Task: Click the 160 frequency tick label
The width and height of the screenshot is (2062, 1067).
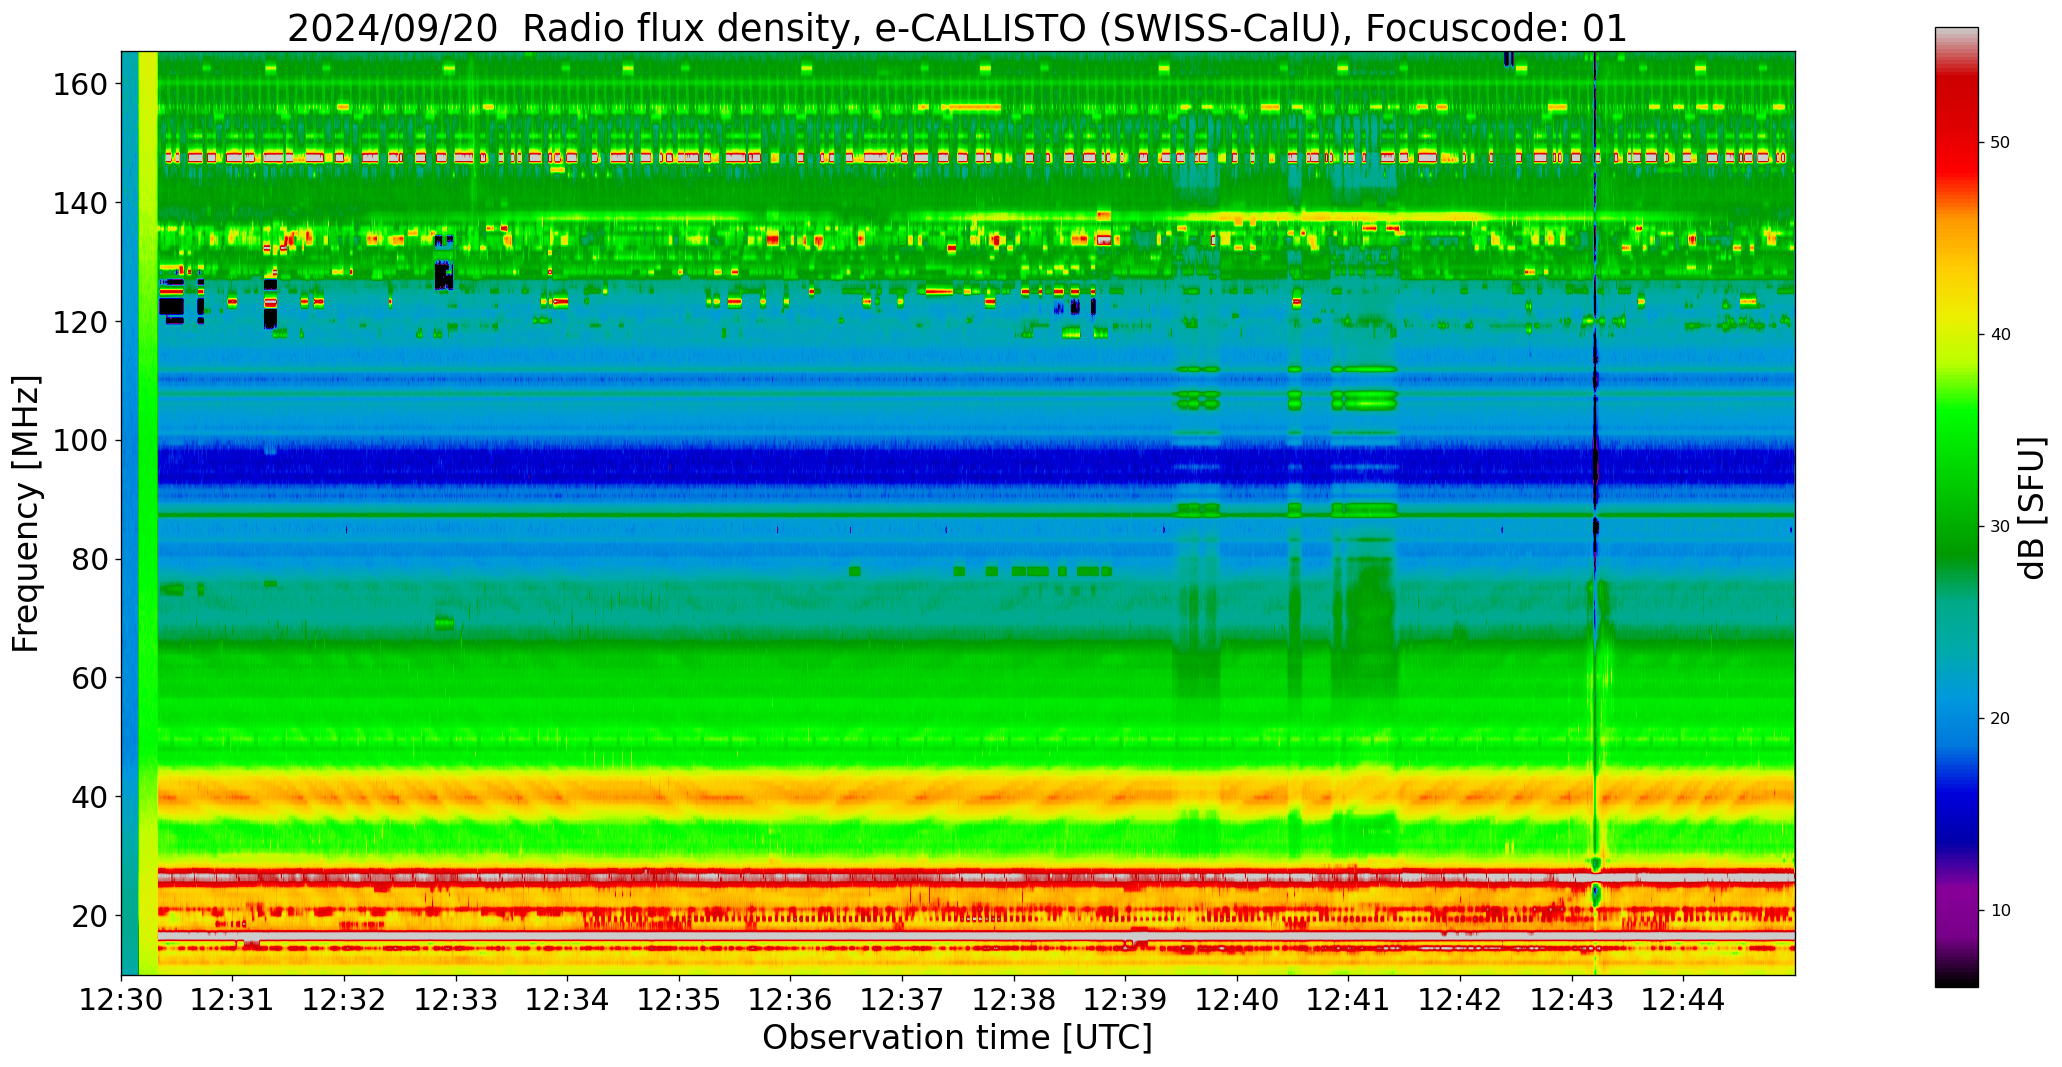Action: pyautogui.click(x=83, y=85)
